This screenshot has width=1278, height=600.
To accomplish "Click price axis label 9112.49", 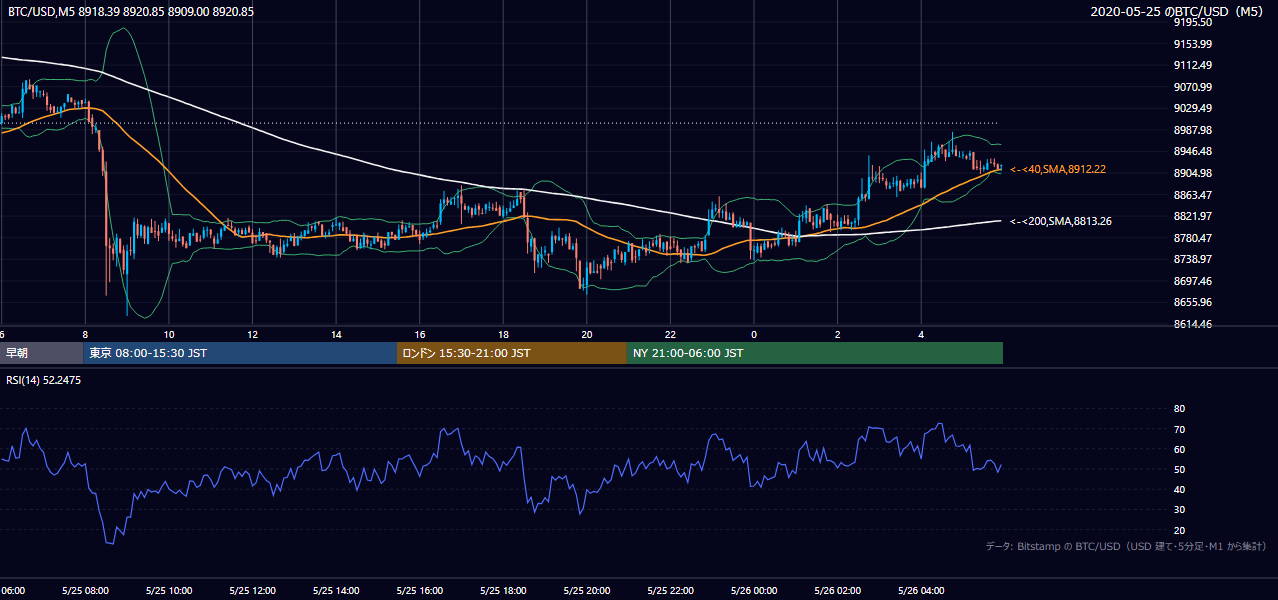I will point(1194,65).
